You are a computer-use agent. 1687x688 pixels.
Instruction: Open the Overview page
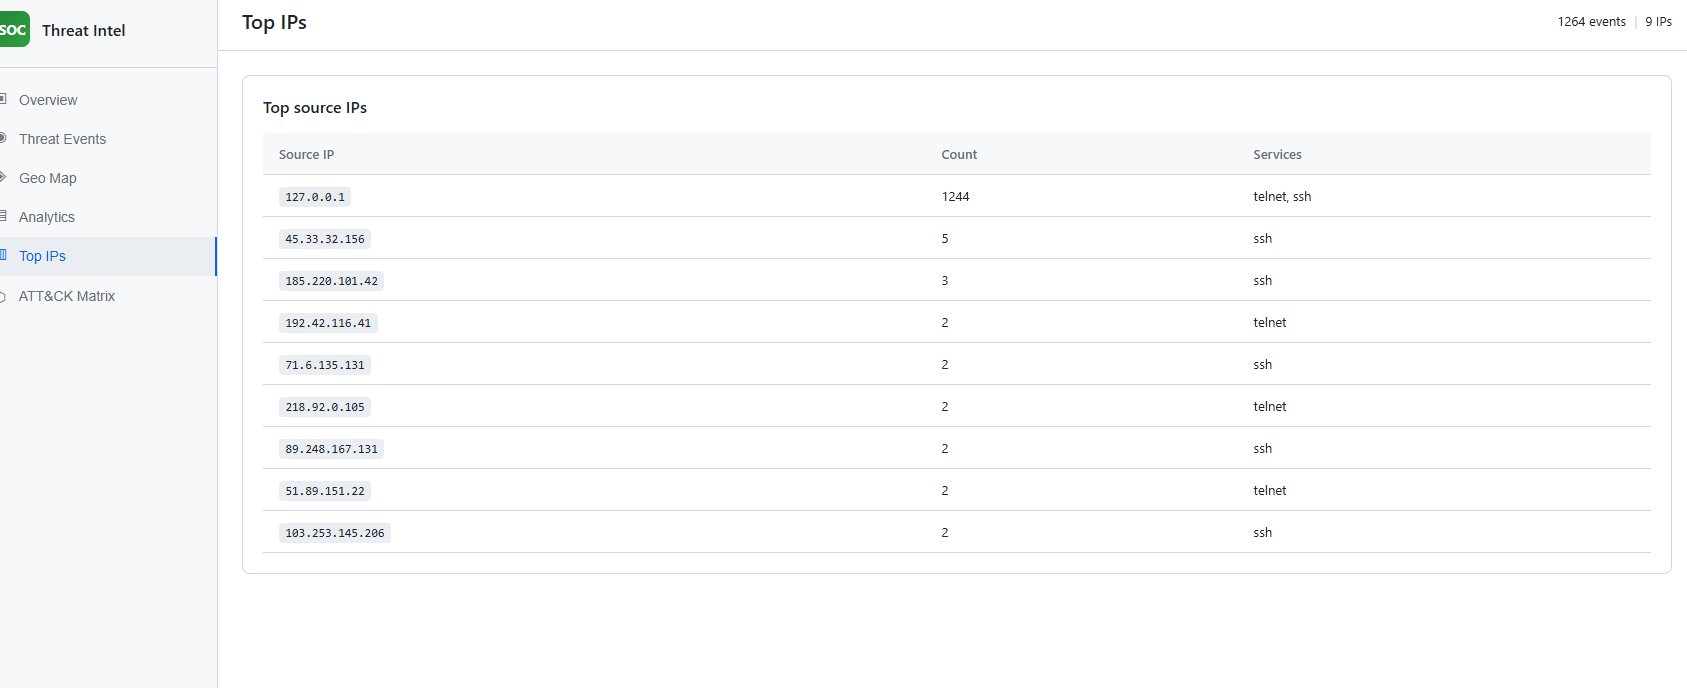point(48,100)
